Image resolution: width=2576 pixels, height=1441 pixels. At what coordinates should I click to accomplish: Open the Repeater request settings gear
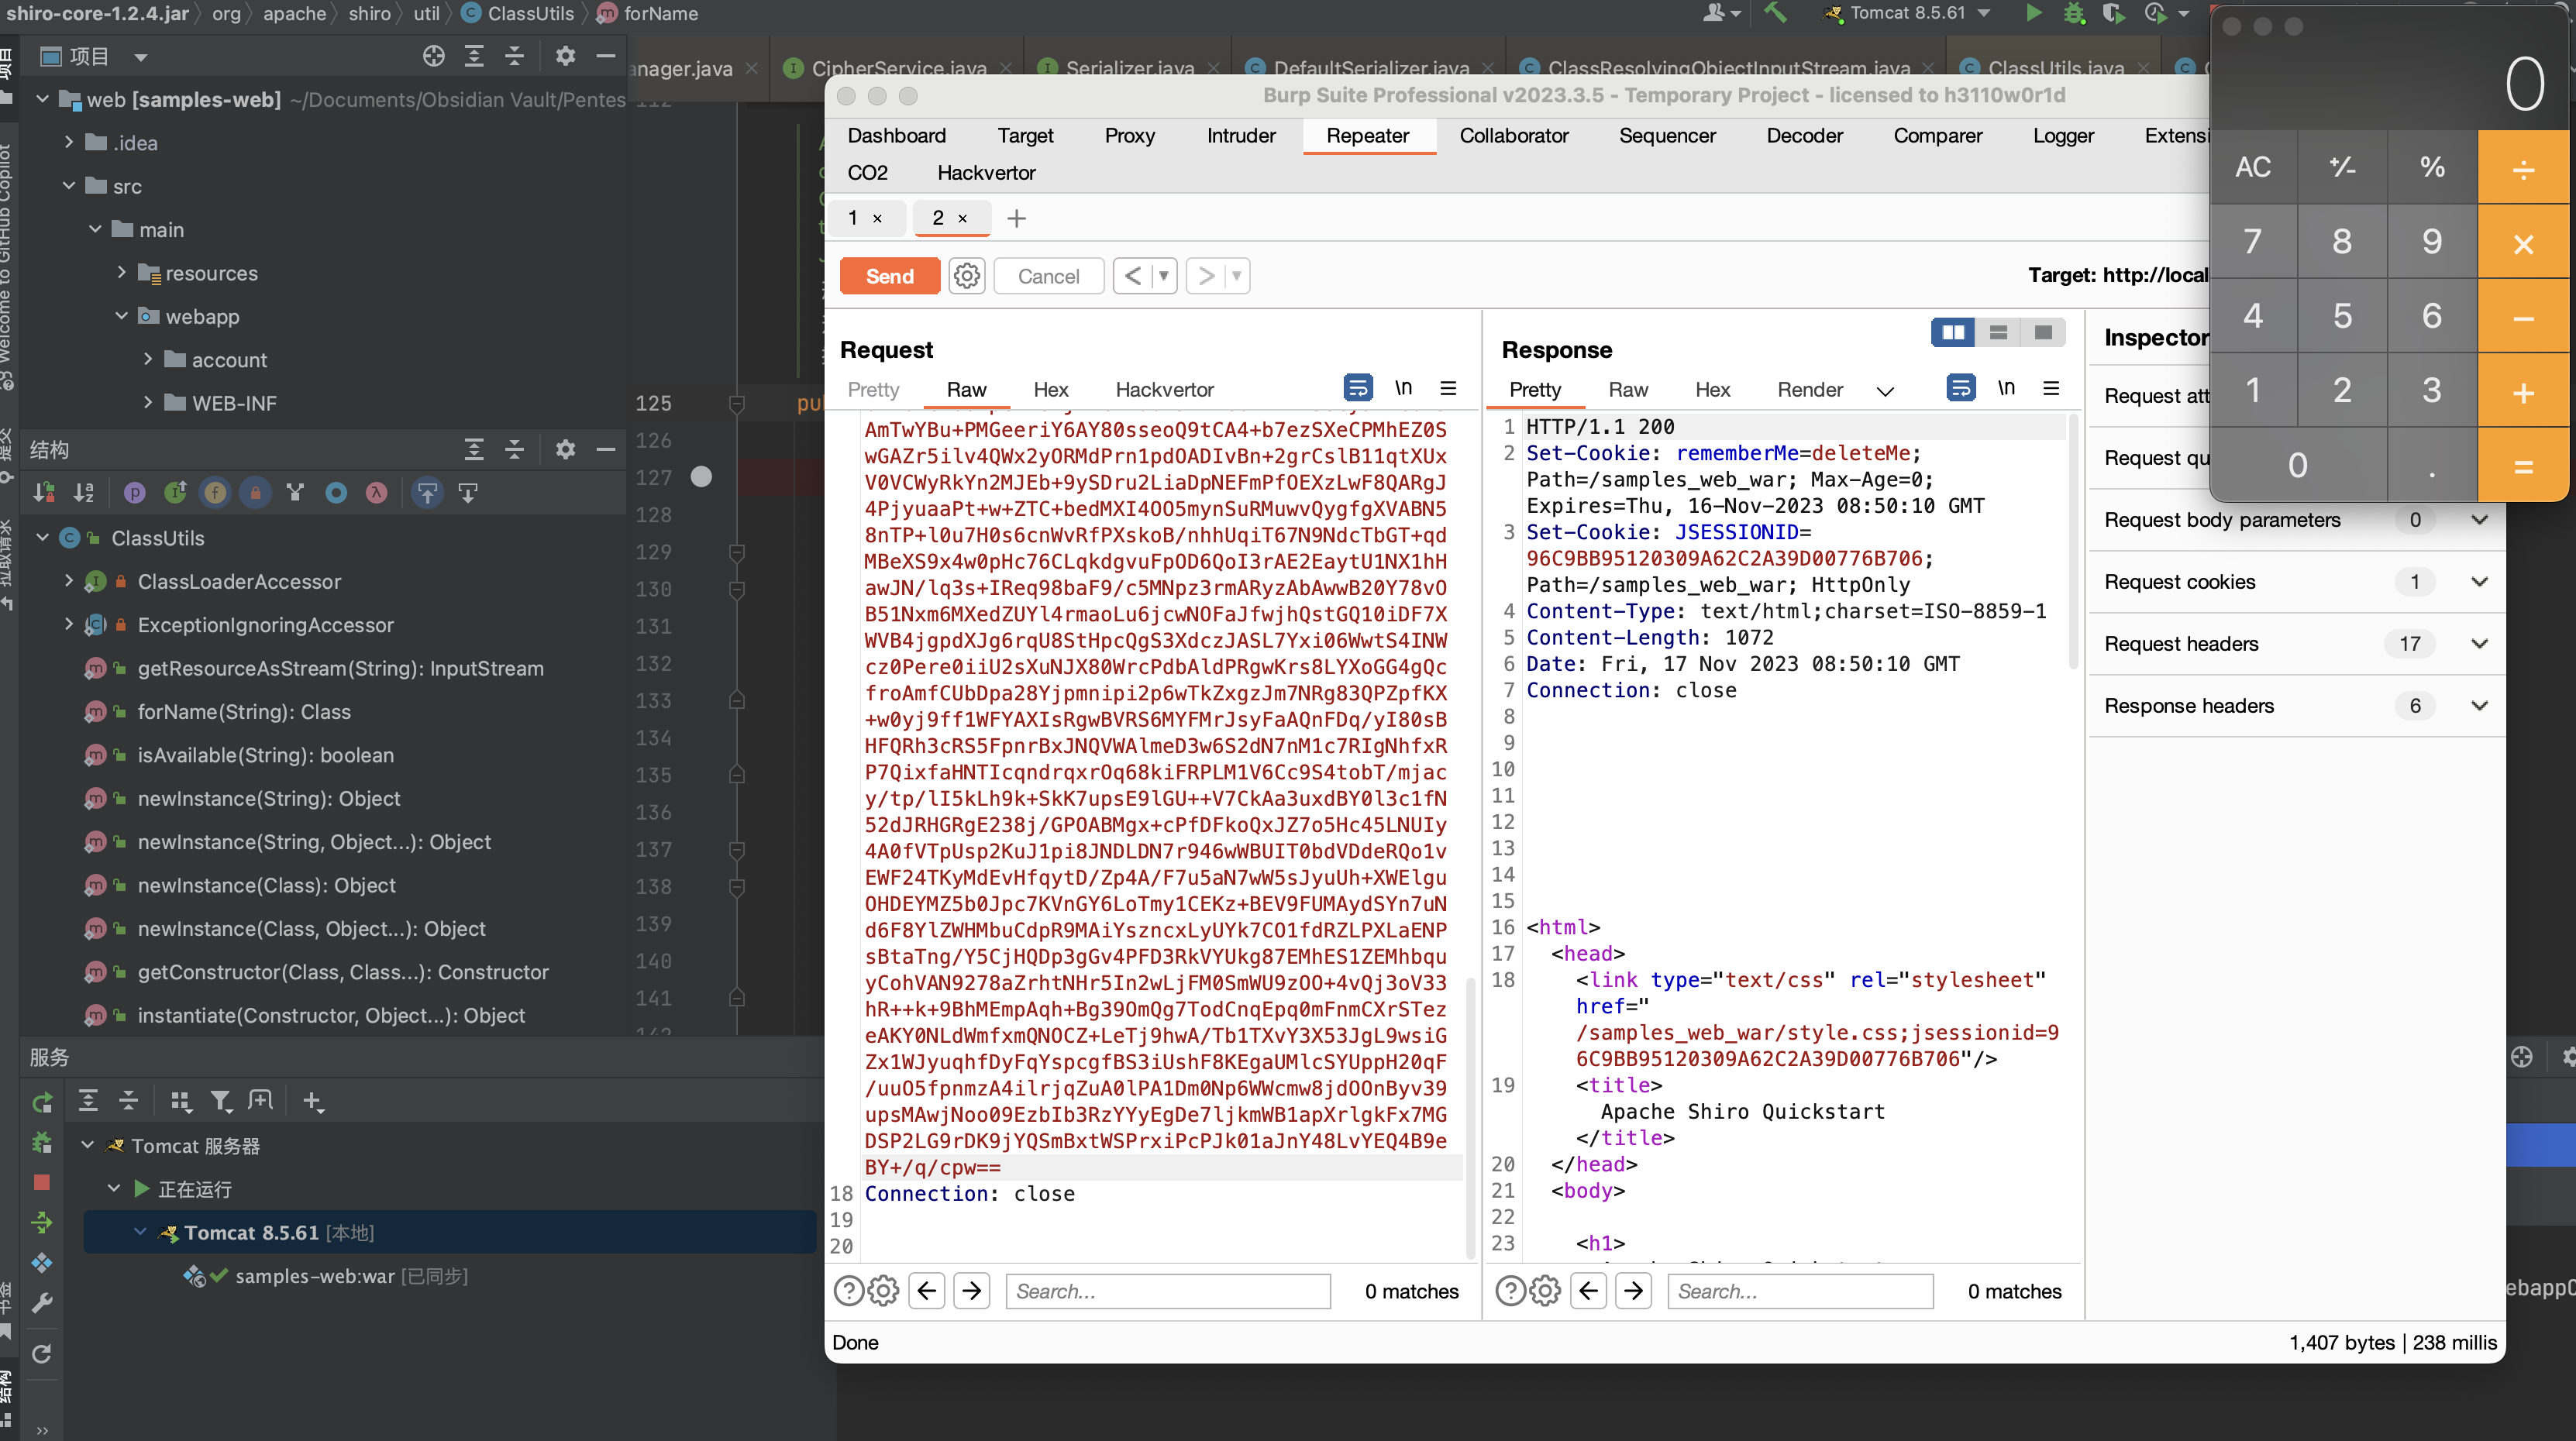click(x=967, y=276)
